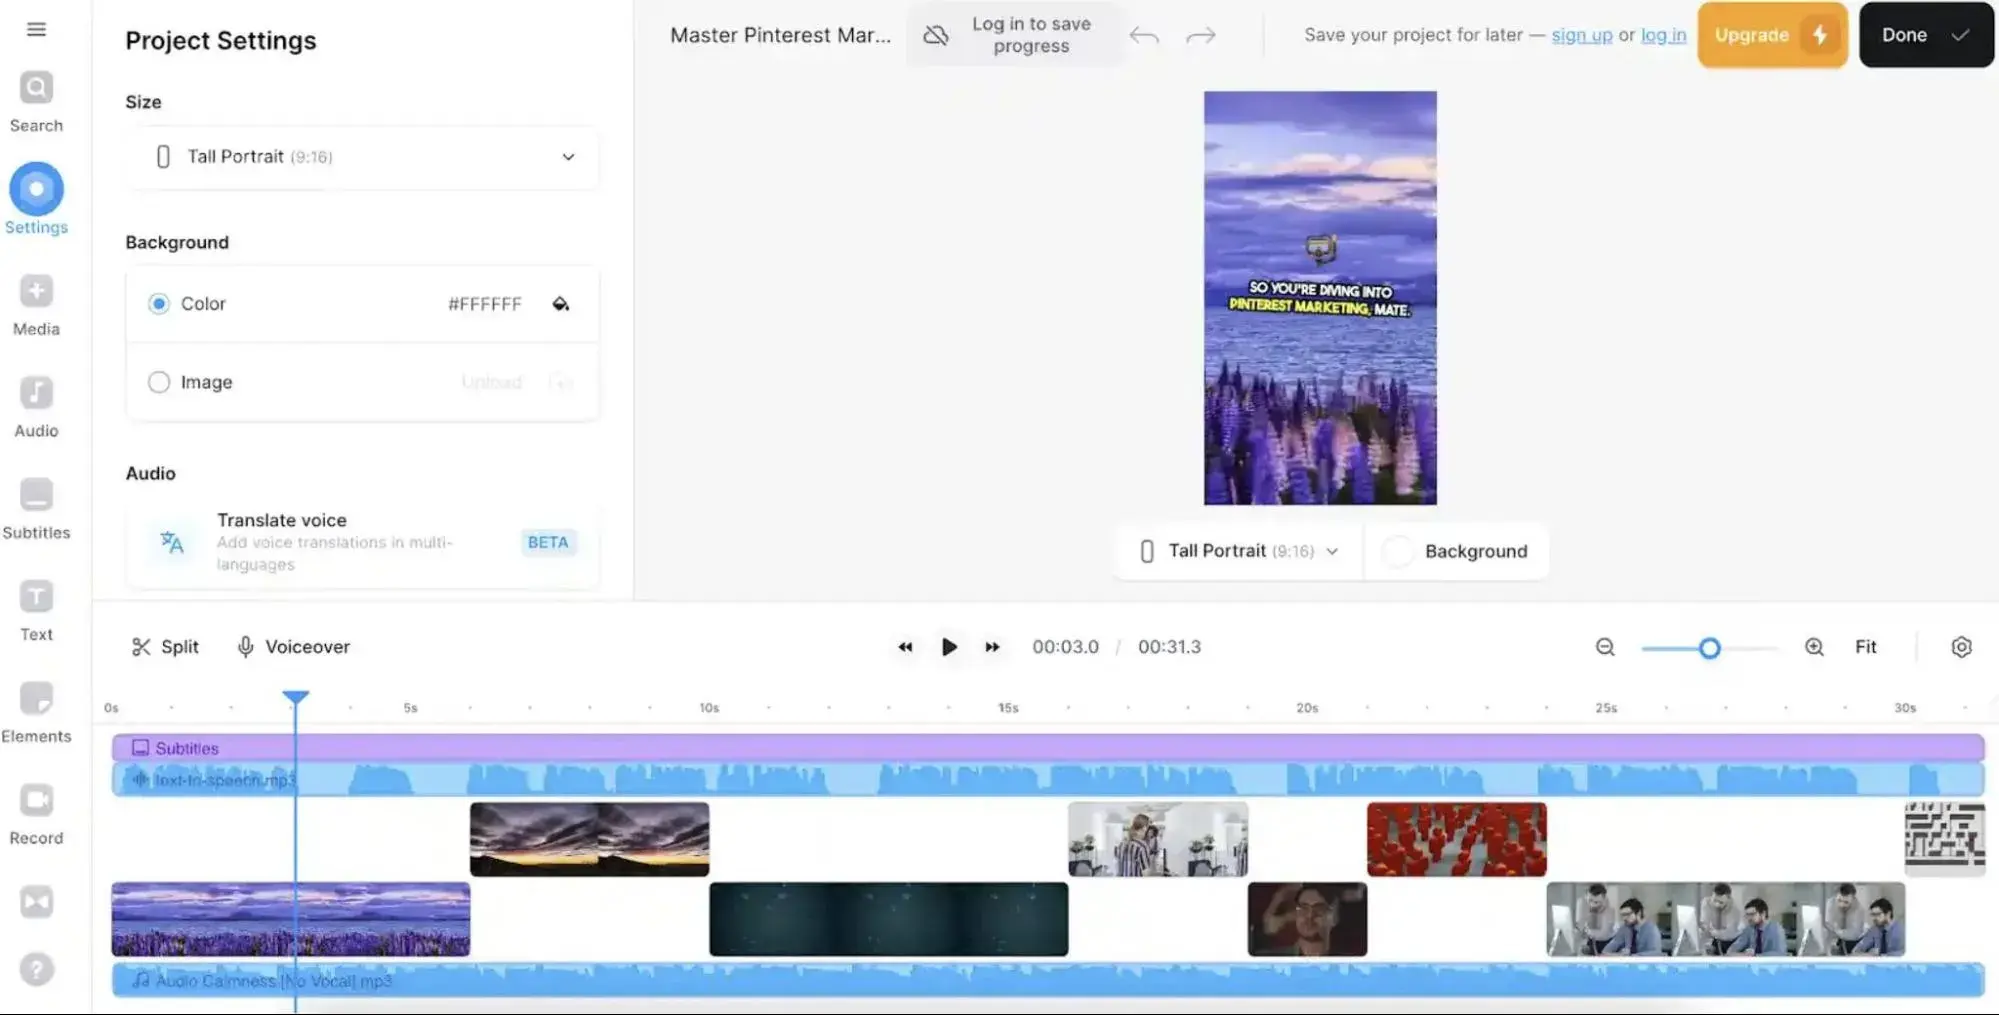Click the paint bucket color icon

pos(560,304)
